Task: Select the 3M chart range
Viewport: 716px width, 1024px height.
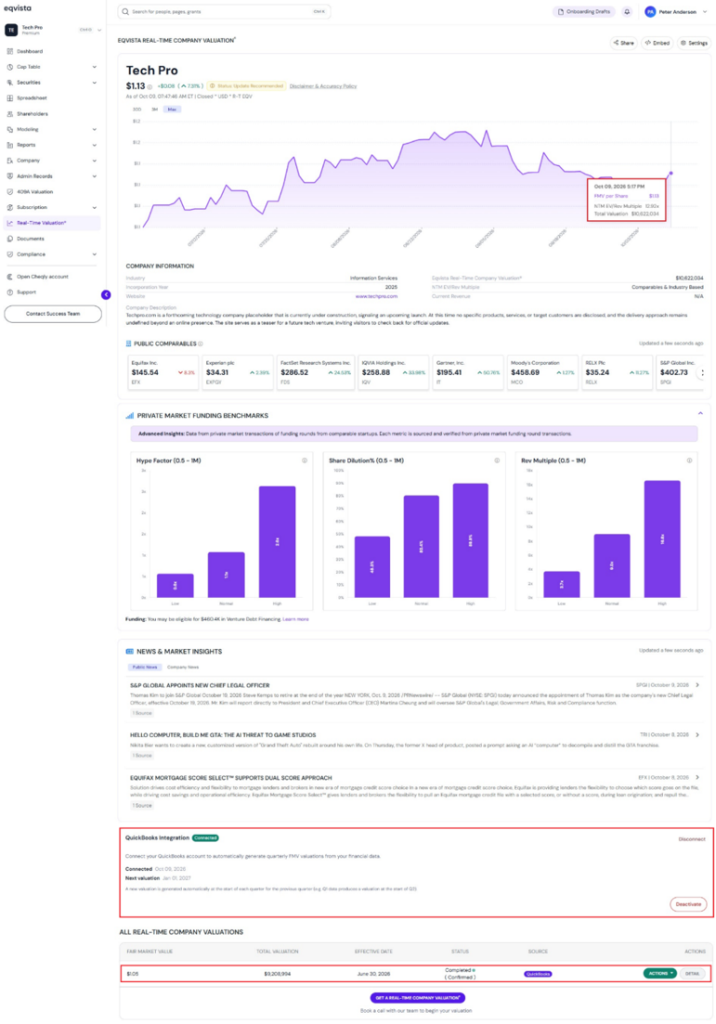Action: point(155,109)
